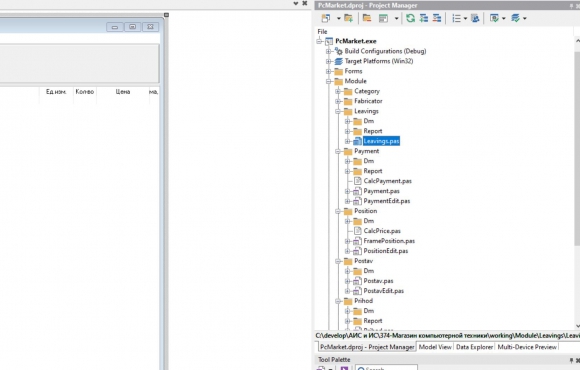This screenshot has height=370, width=580.
Task: Click the Add New Project folder icon
Action: [348, 18]
